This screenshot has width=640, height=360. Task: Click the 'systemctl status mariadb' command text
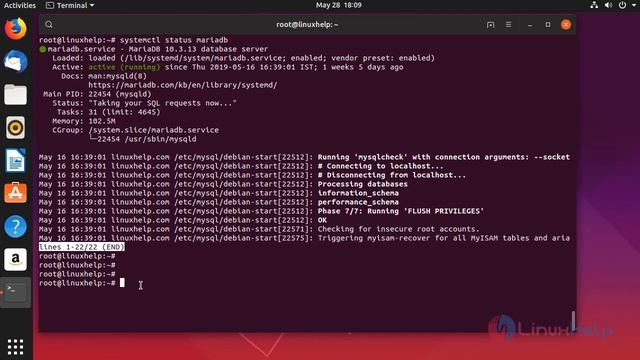tap(174, 40)
